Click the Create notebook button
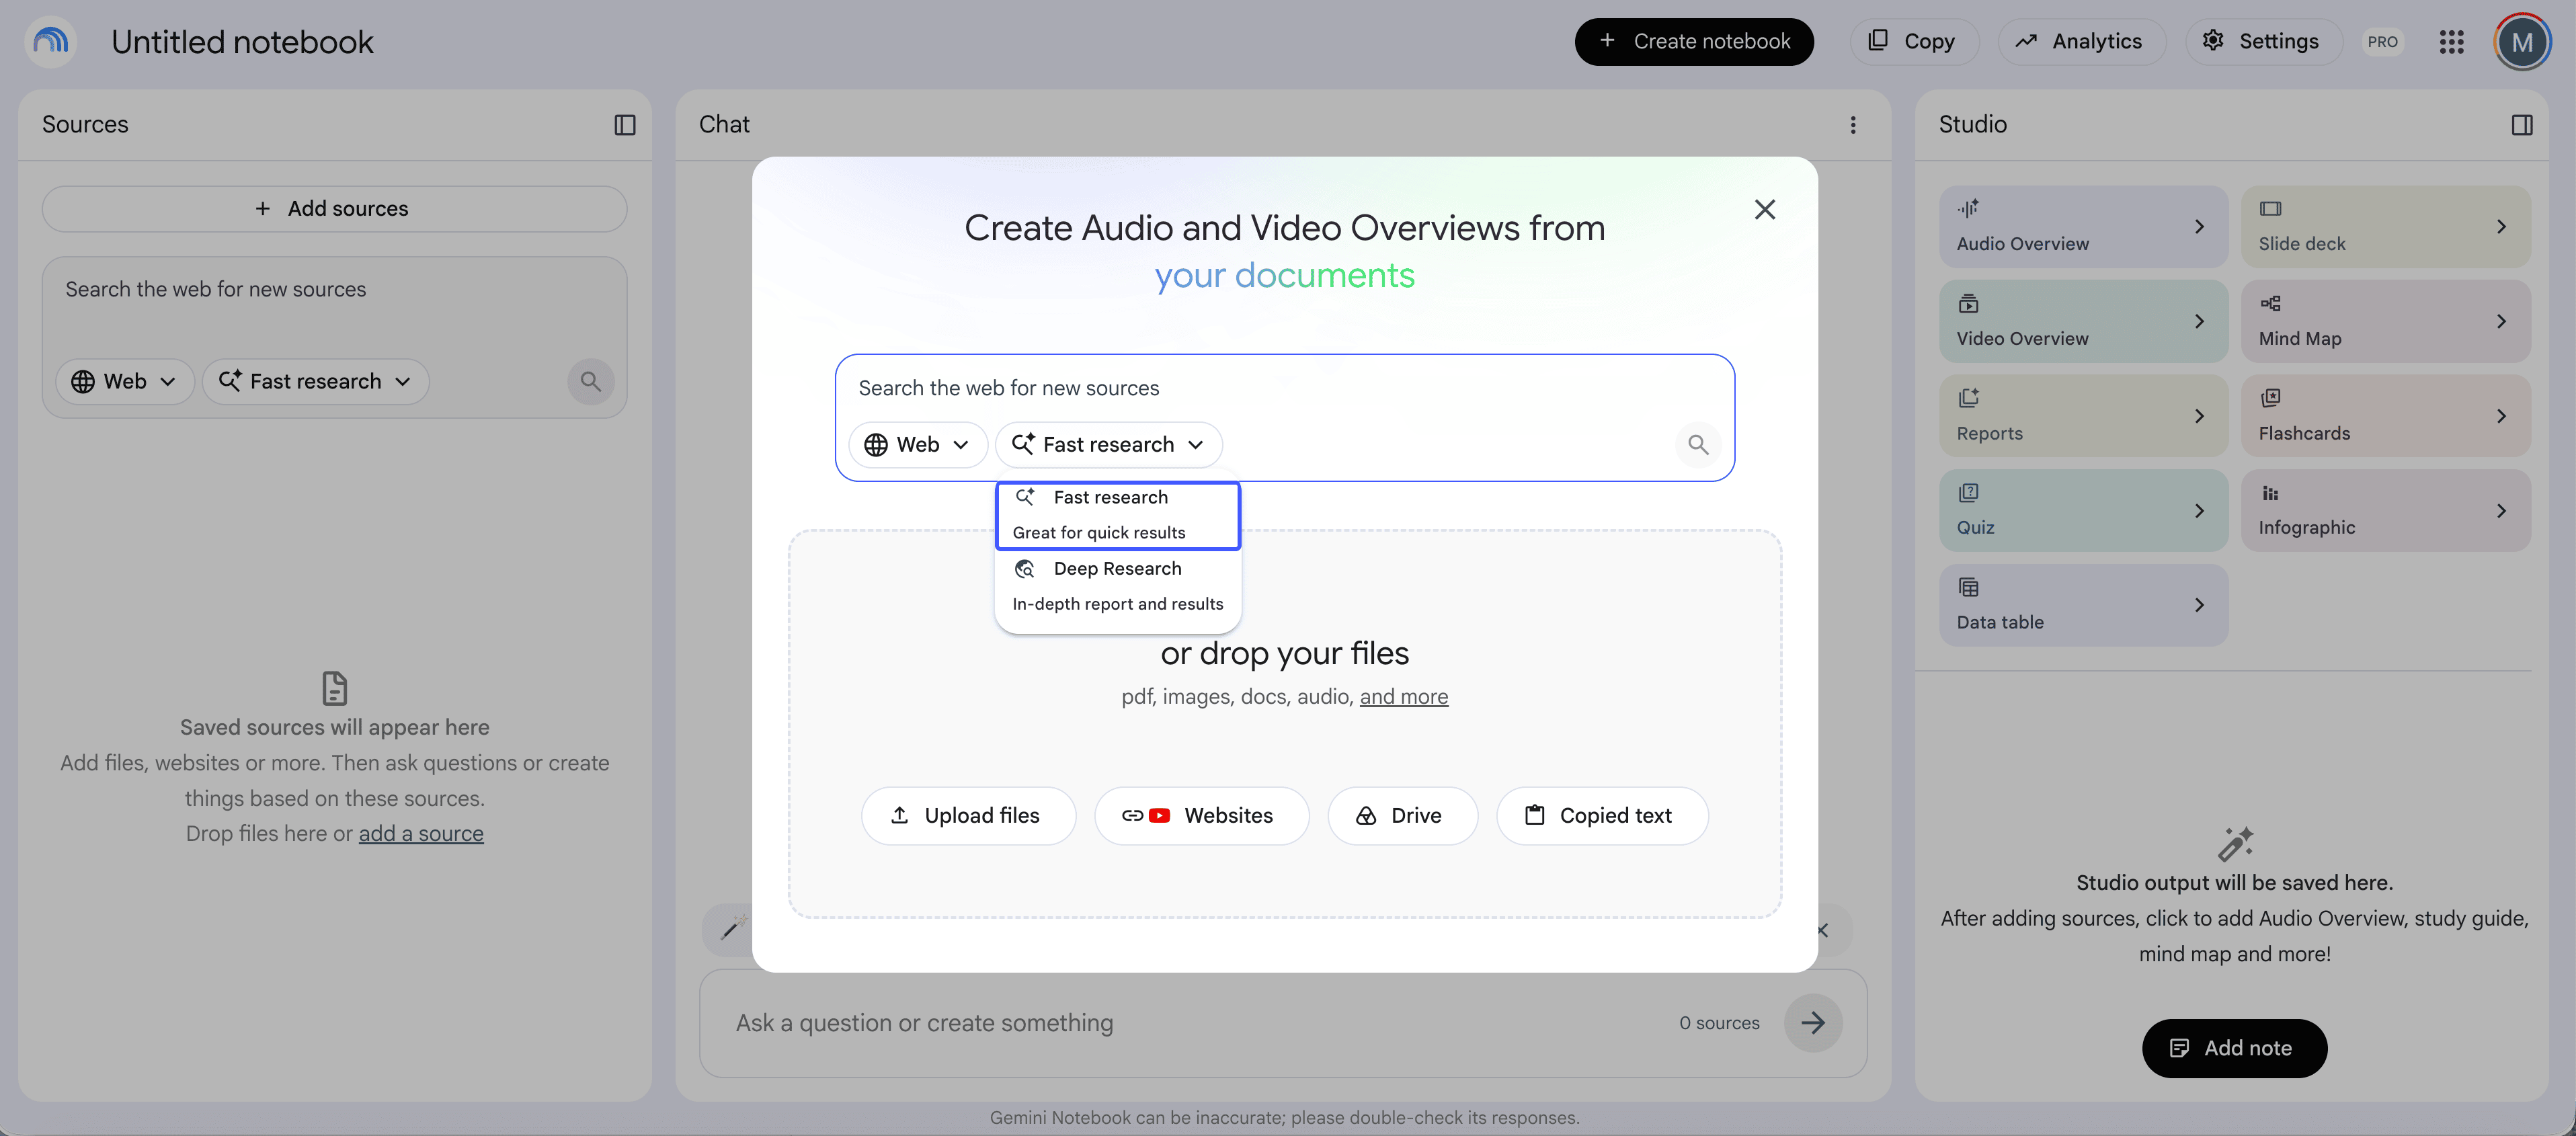 click(x=1694, y=42)
